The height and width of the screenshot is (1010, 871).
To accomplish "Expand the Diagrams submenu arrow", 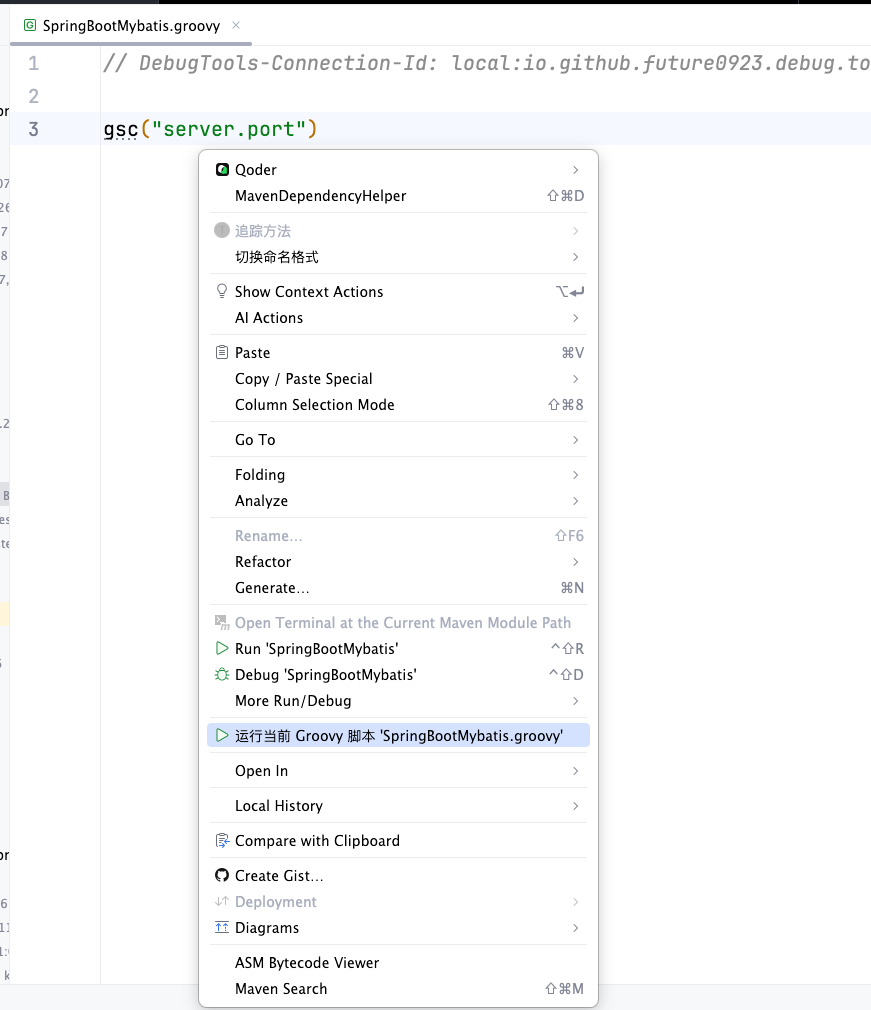I will pos(575,928).
